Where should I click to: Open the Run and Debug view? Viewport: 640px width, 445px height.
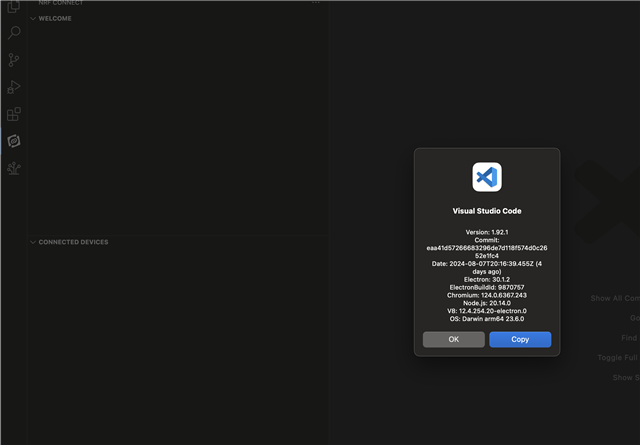click(x=13, y=87)
